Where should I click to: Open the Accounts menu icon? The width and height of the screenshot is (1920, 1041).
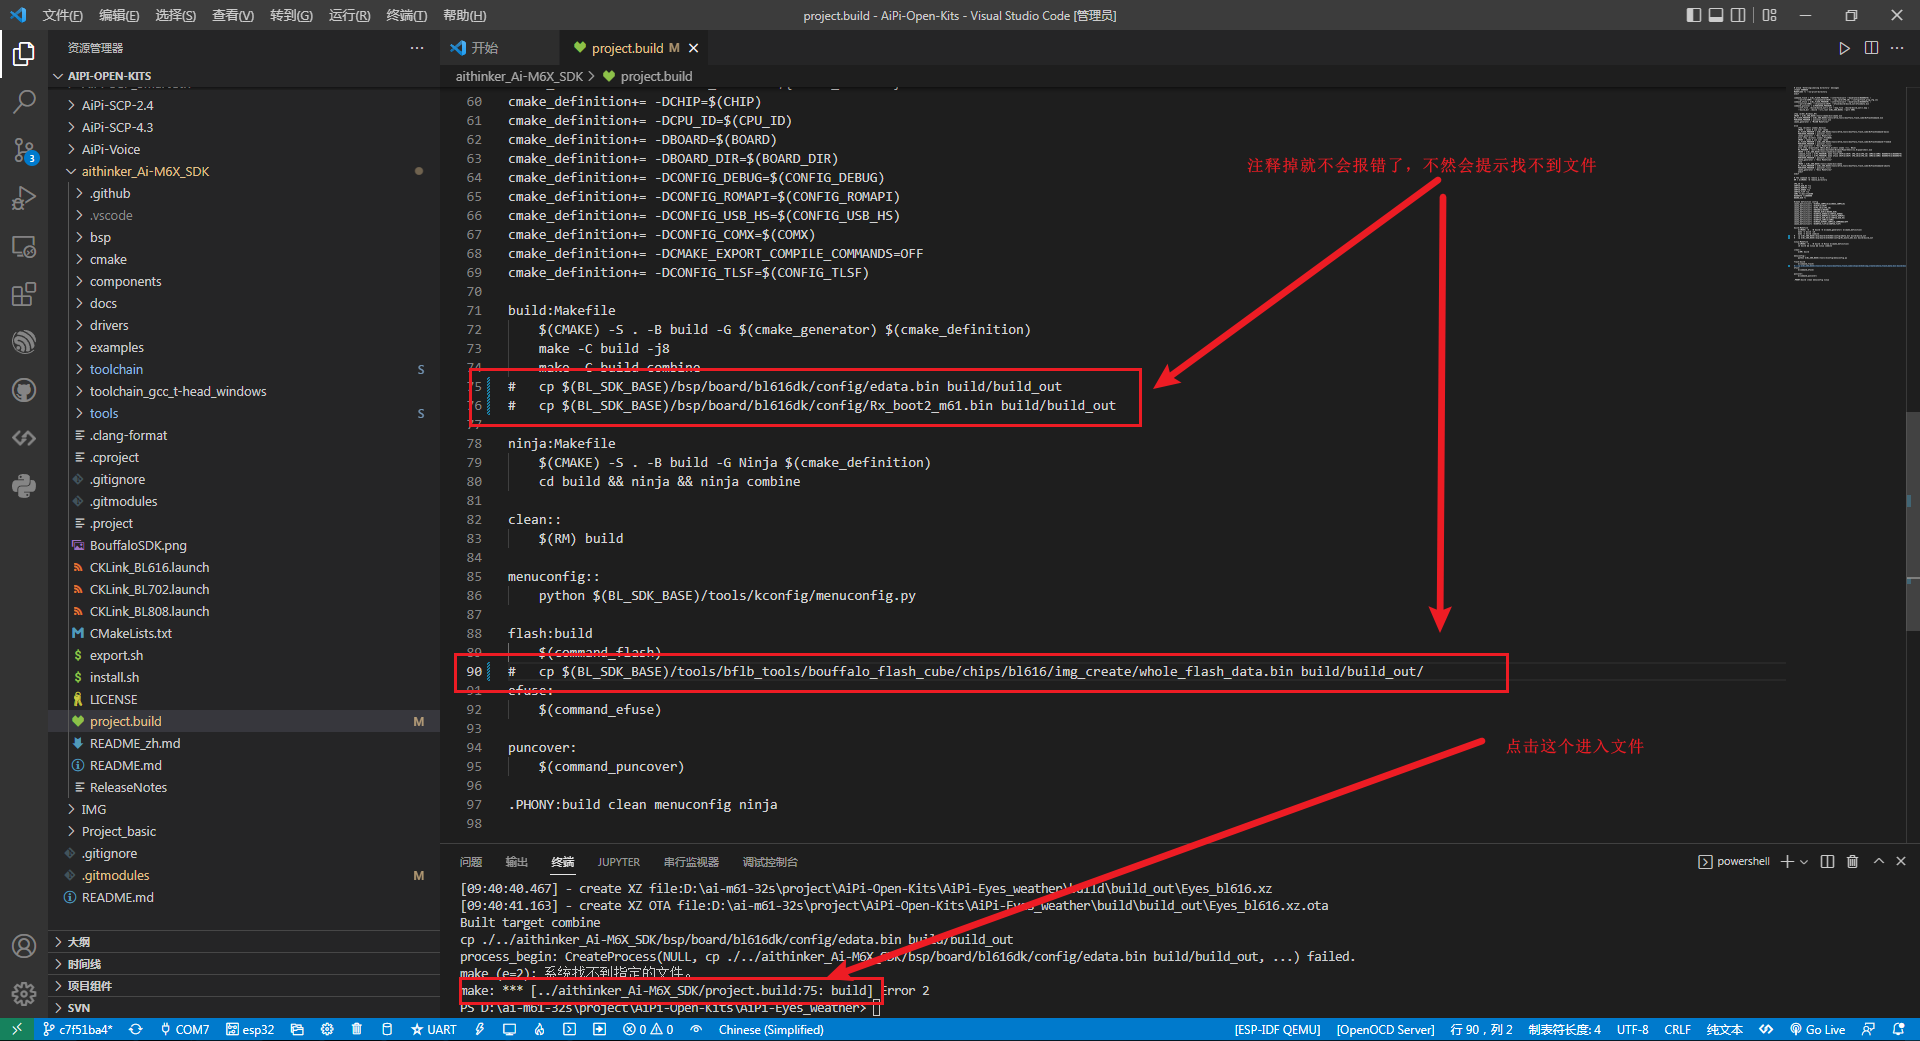tap(24, 946)
